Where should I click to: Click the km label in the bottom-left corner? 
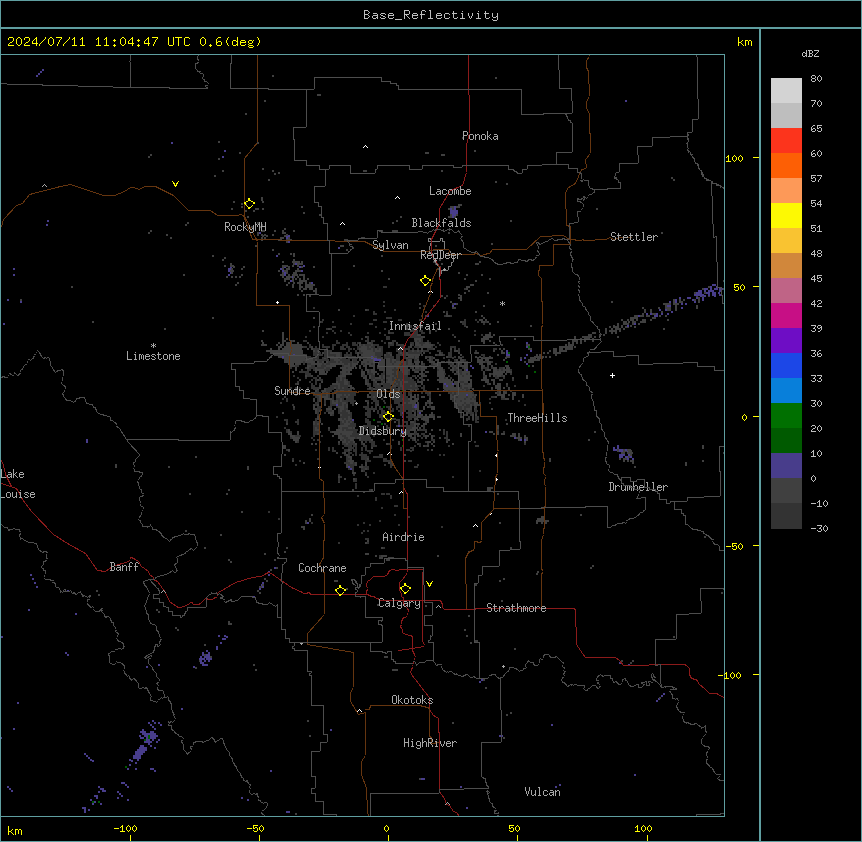coord(15,831)
